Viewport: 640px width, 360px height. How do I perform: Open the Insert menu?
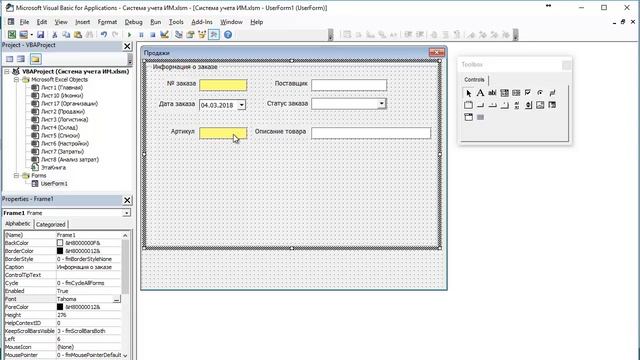[82, 22]
